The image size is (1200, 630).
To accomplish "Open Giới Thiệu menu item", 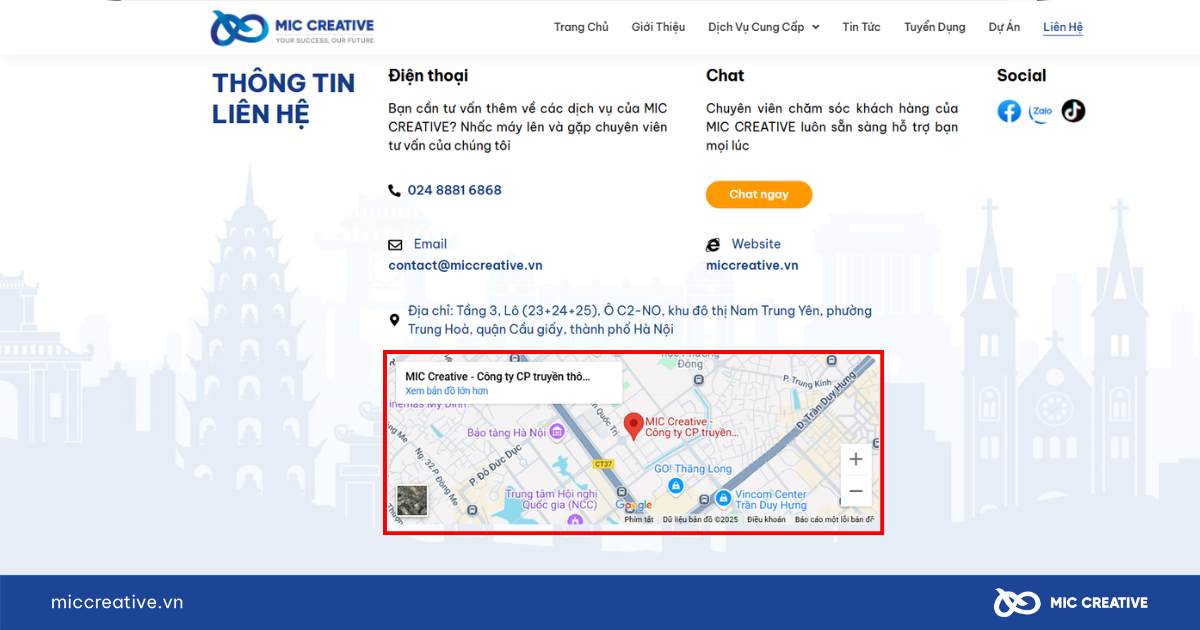I will [658, 27].
